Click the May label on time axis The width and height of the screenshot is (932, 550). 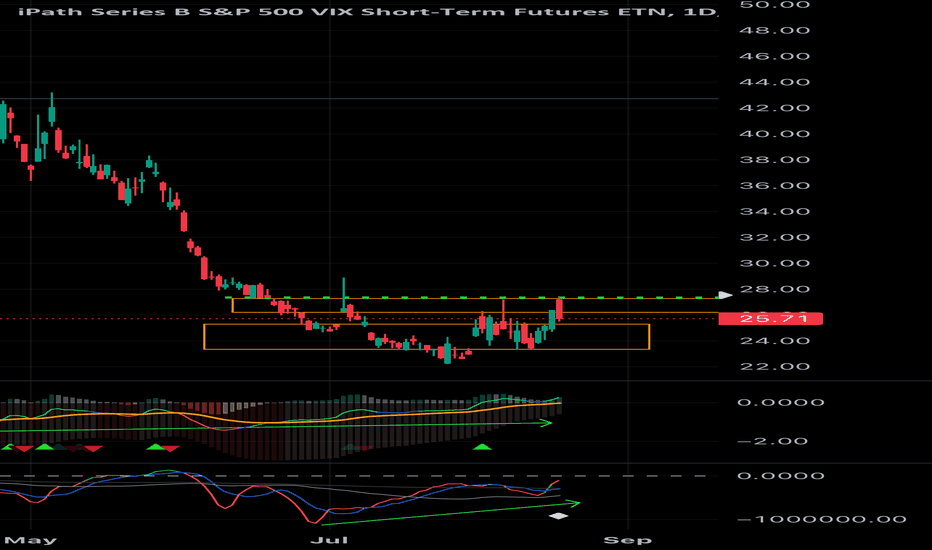pyautogui.click(x=31, y=540)
